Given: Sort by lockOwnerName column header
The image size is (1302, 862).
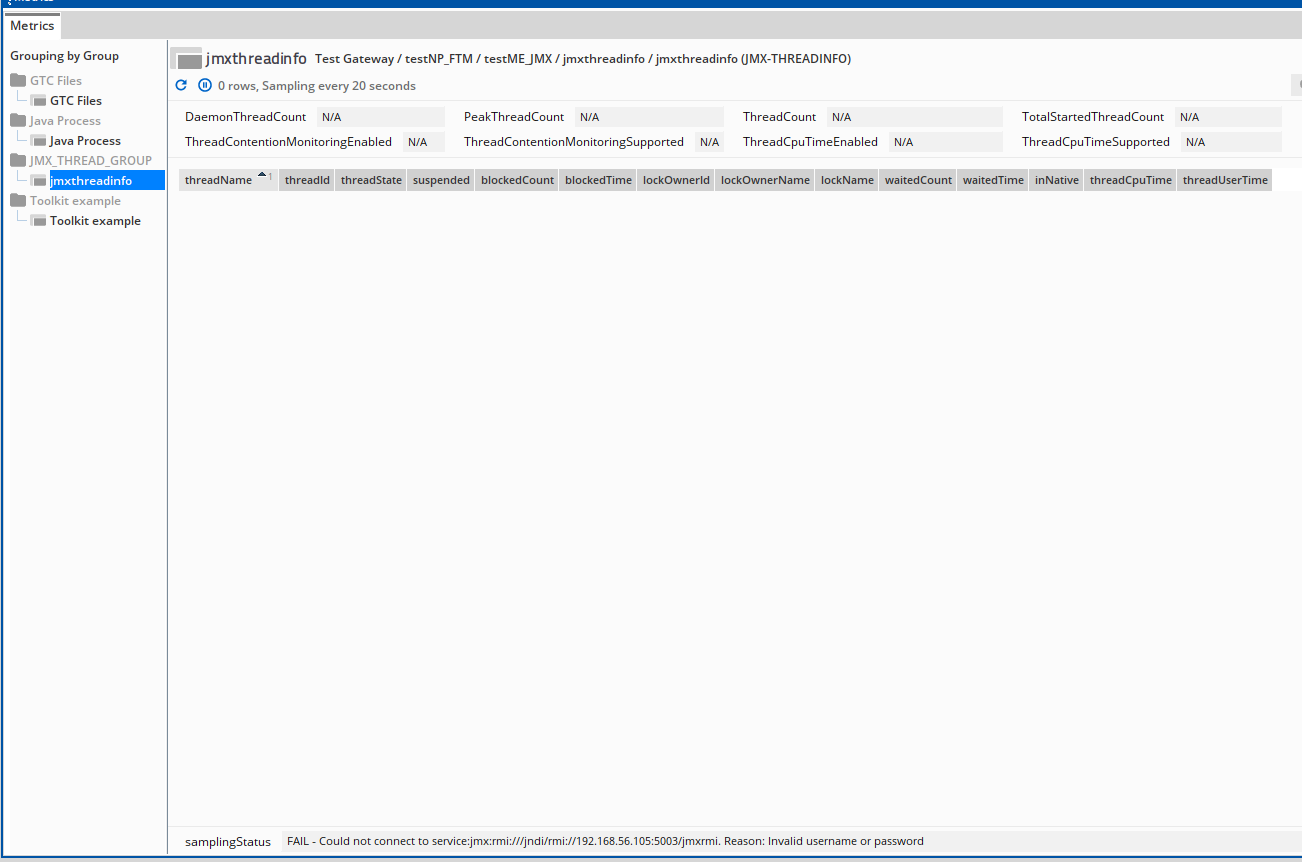Looking at the screenshot, I should coord(765,180).
